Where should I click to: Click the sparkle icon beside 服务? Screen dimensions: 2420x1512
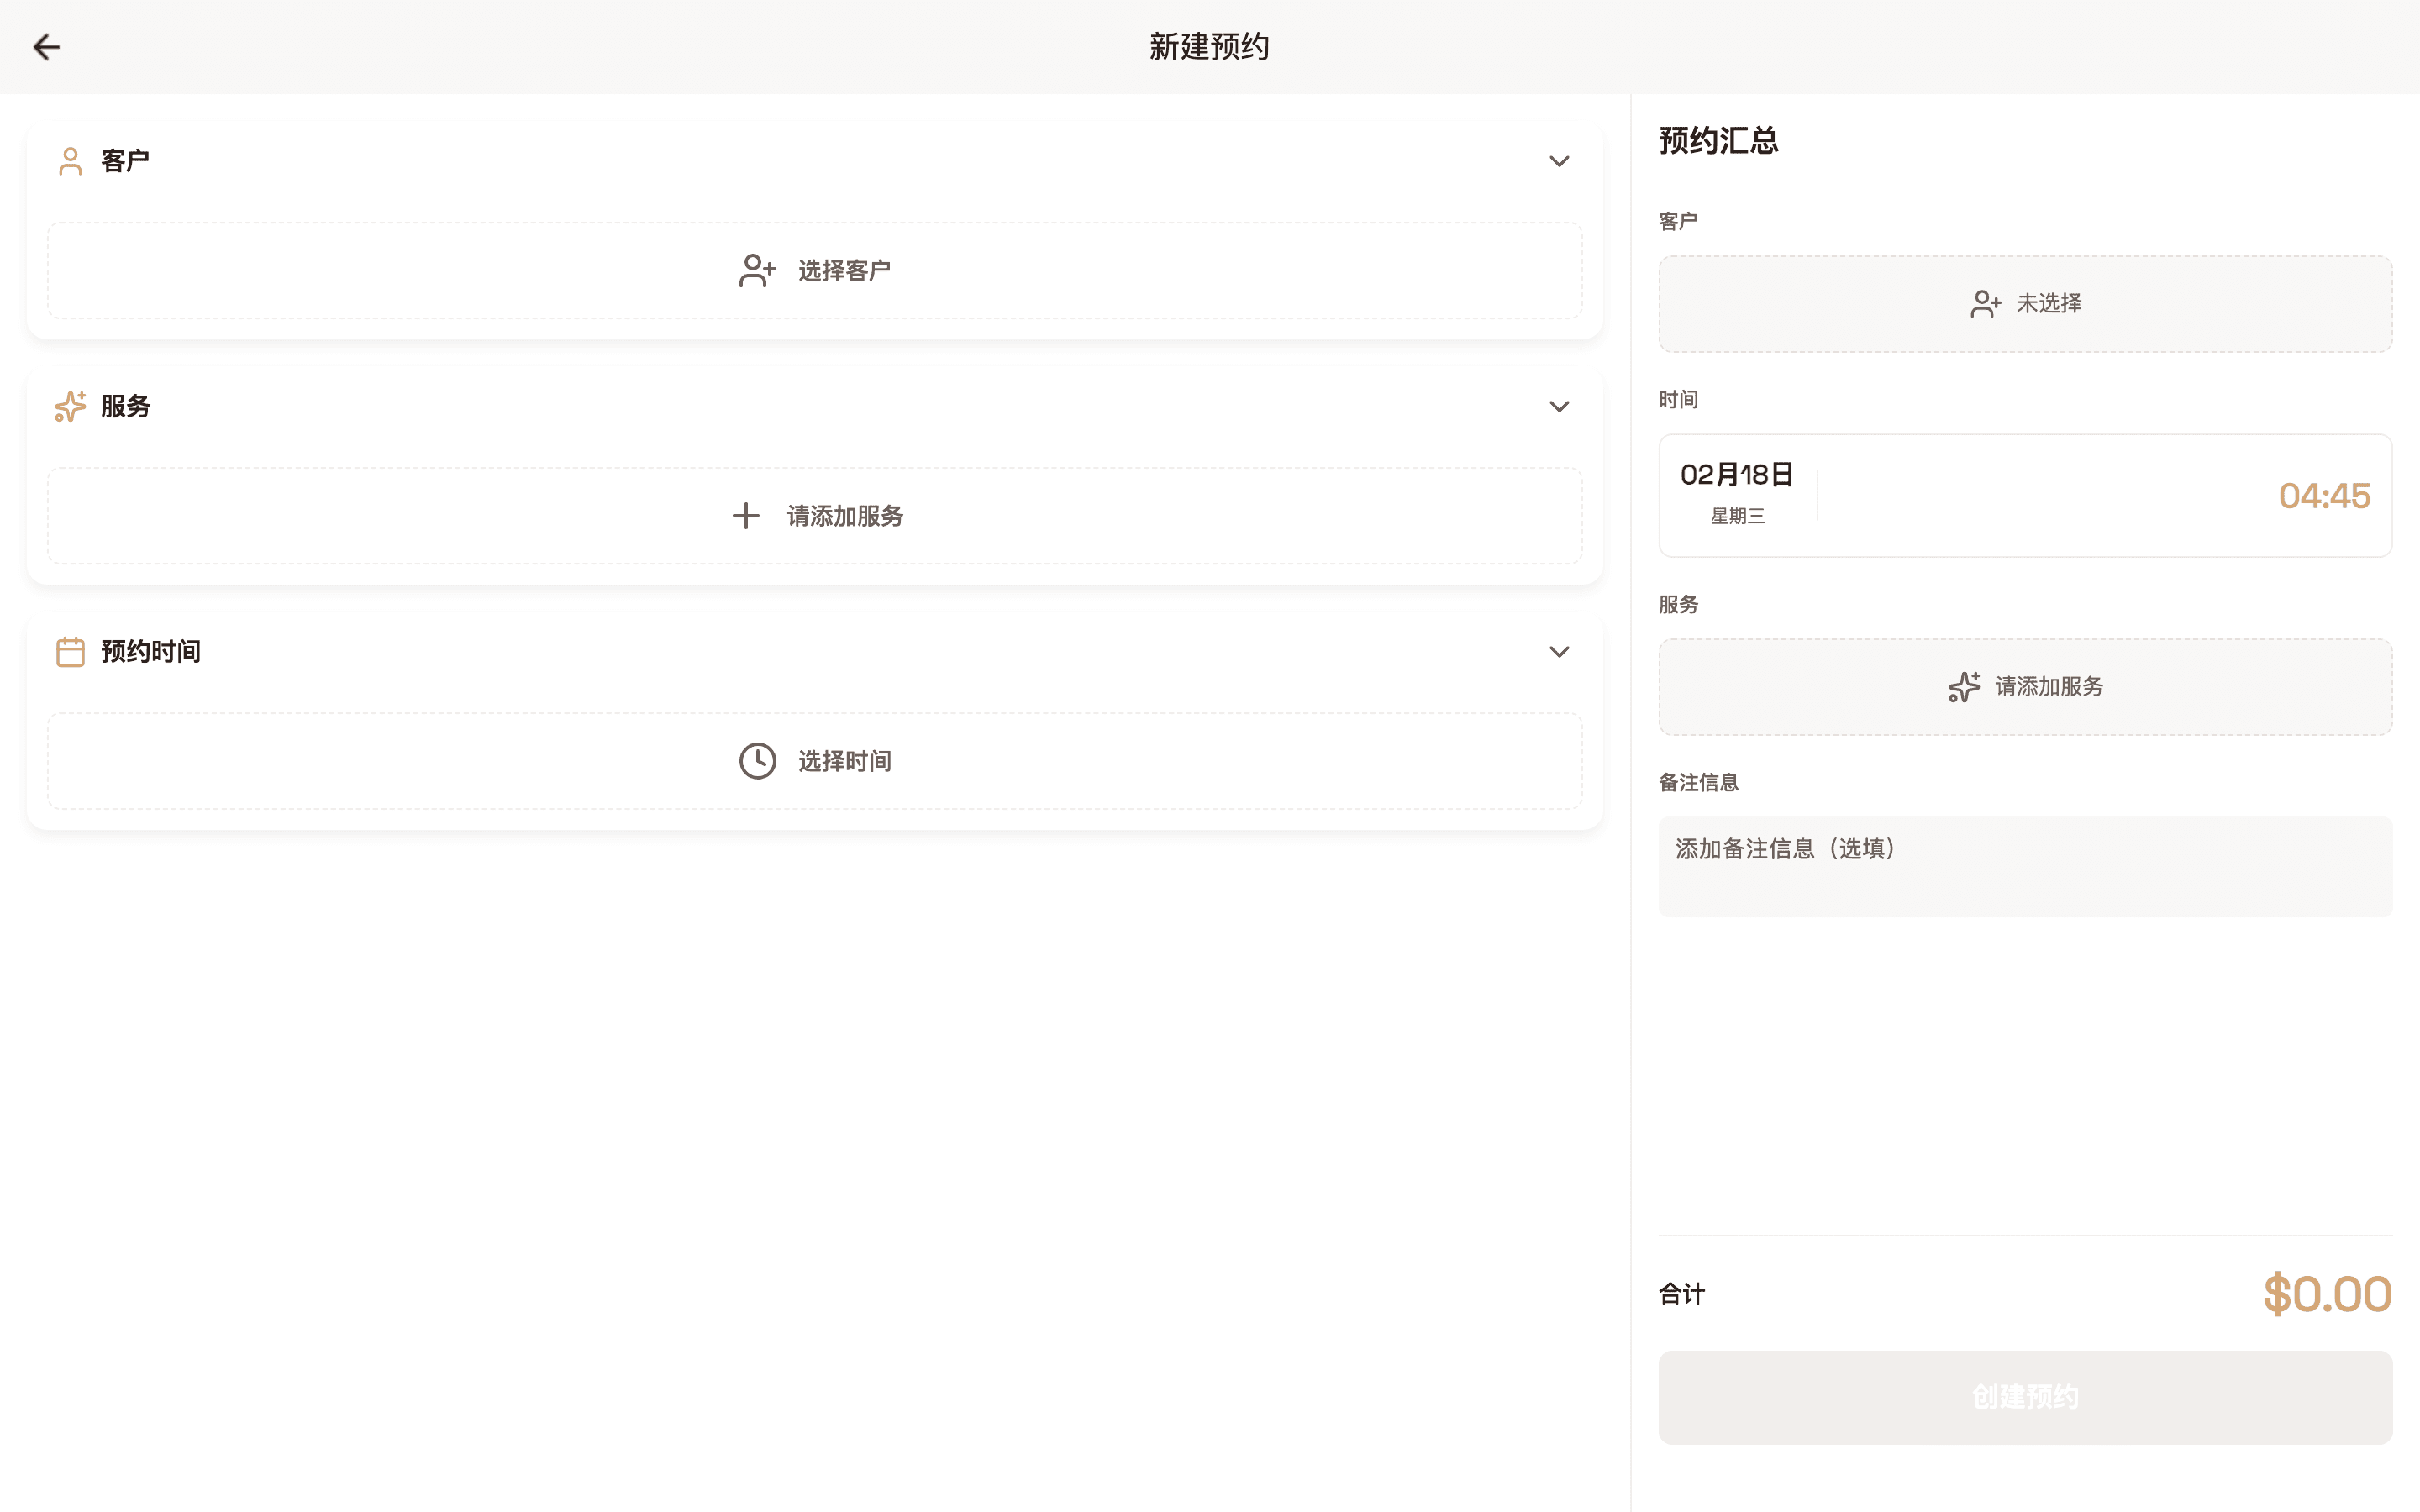click(69, 406)
